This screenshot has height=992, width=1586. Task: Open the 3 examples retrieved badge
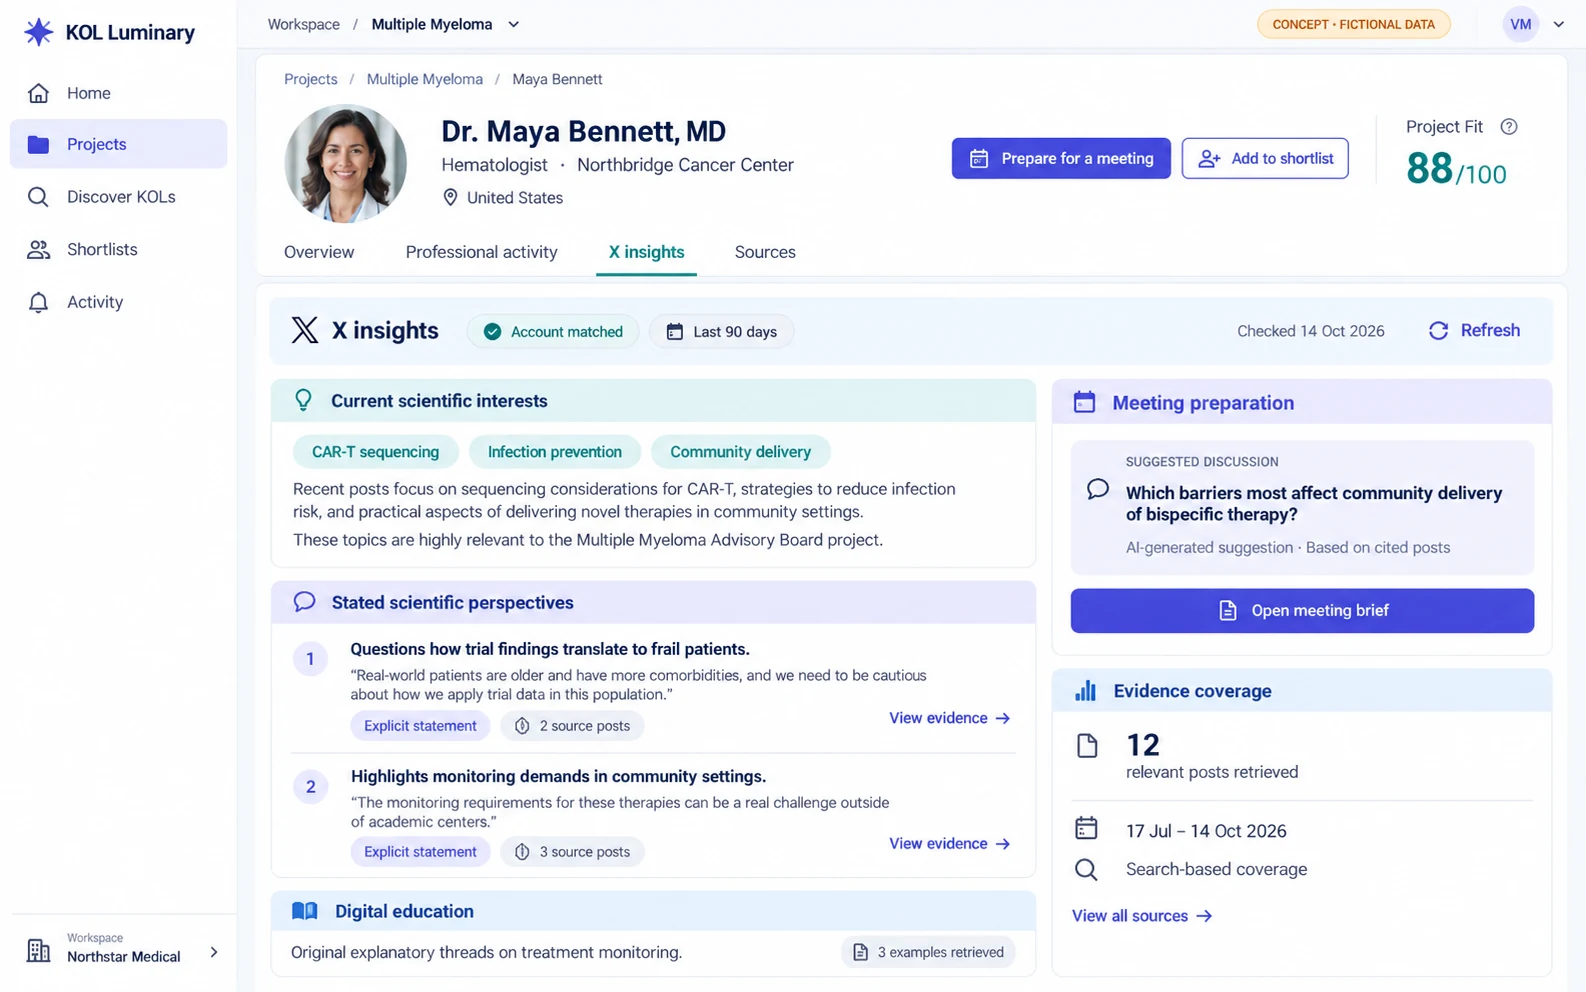pos(928,952)
